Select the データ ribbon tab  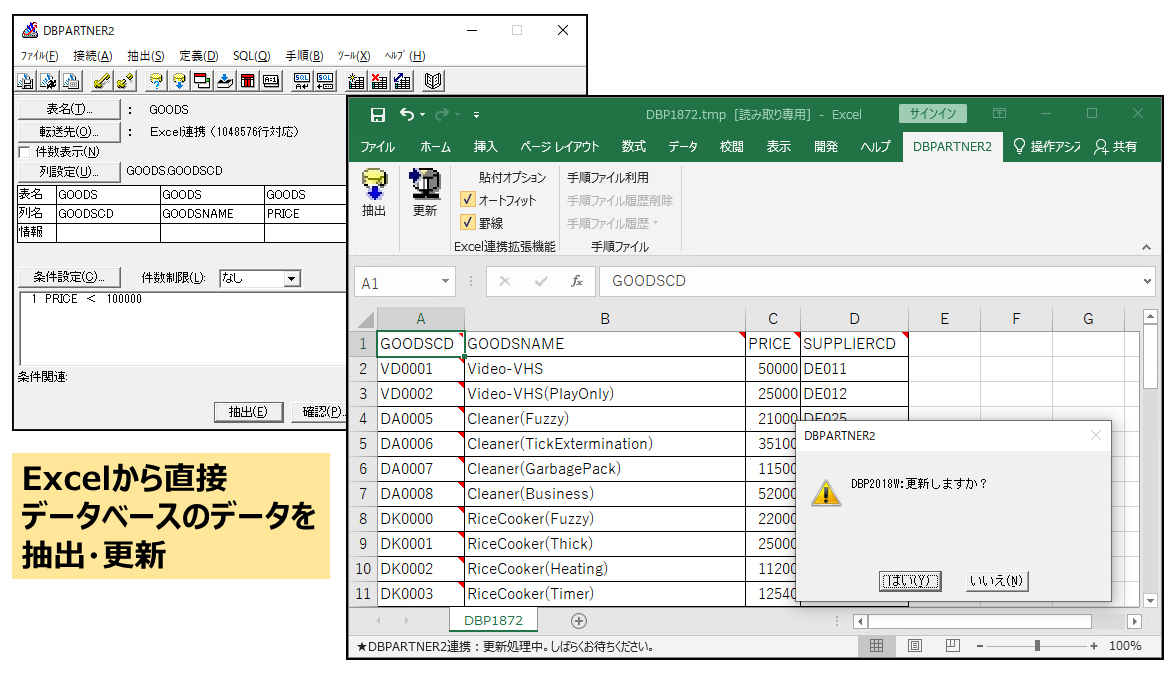click(x=682, y=147)
